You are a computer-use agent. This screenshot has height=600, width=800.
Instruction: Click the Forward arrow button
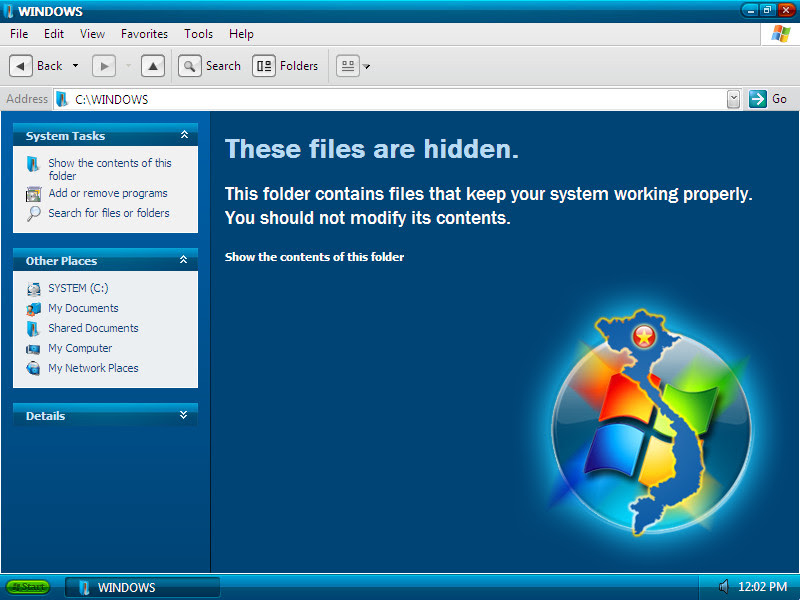[x=104, y=66]
